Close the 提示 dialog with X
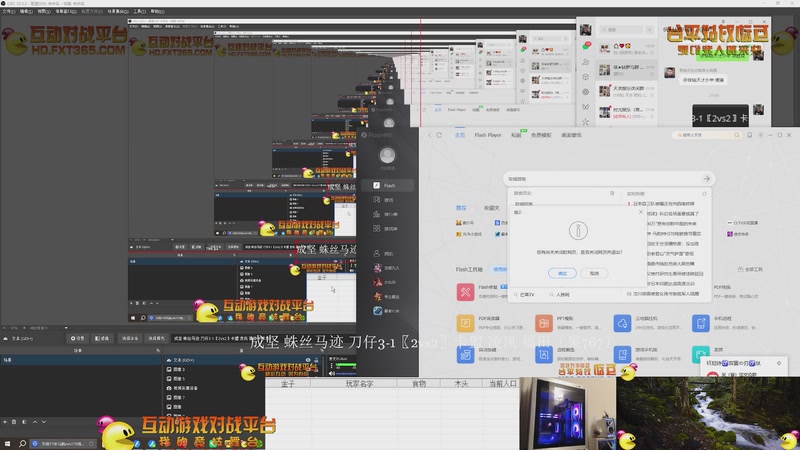This screenshot has height=450, width=800. click(641, 212)
